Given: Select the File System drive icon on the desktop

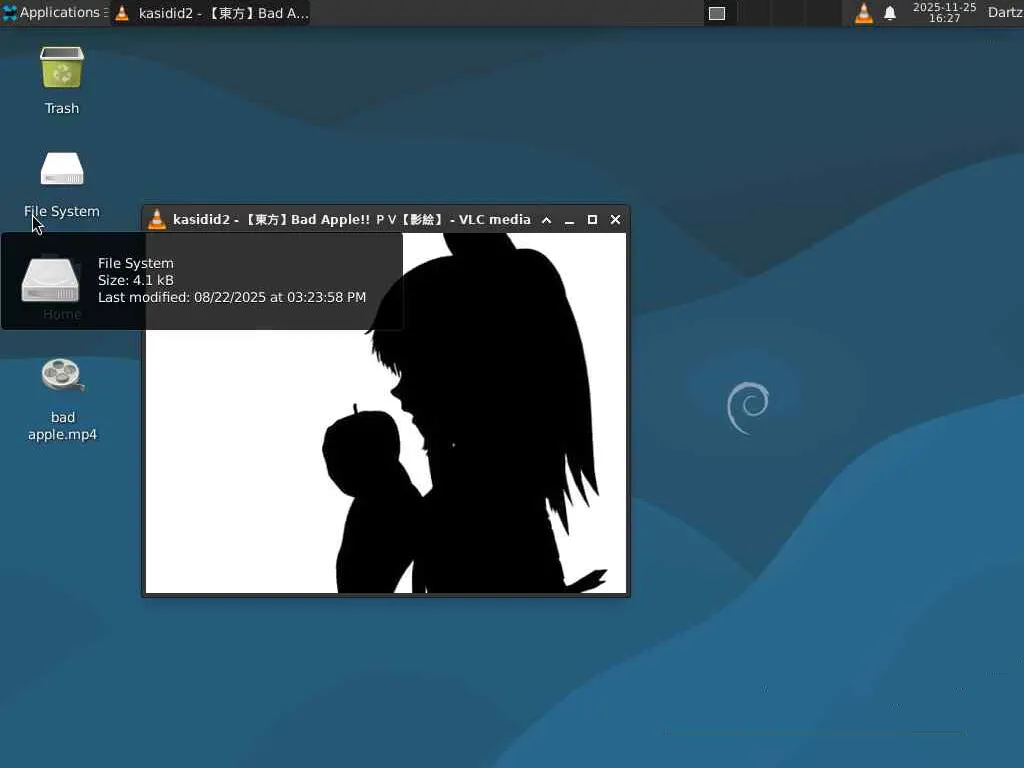Looking at the screenshot, I should click(62, 169).
